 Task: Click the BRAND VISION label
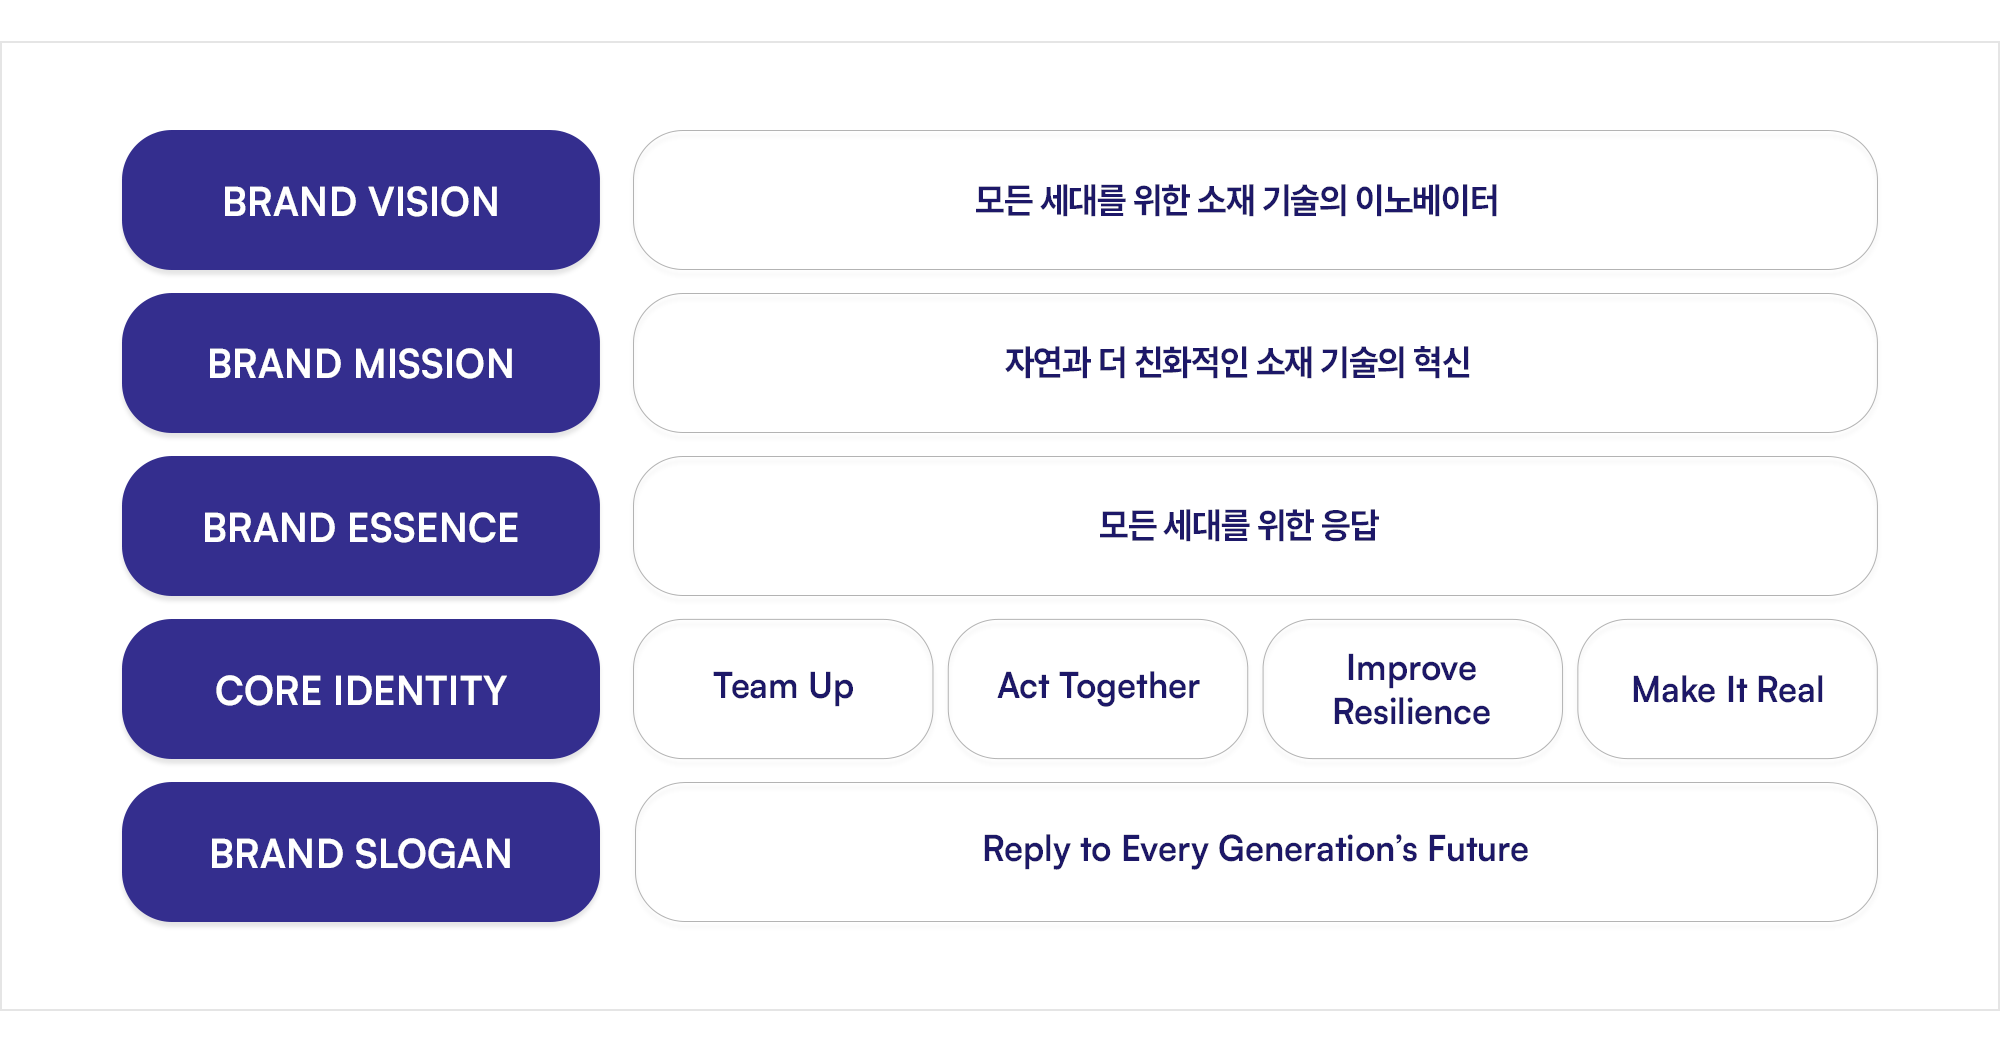point(361,200)
